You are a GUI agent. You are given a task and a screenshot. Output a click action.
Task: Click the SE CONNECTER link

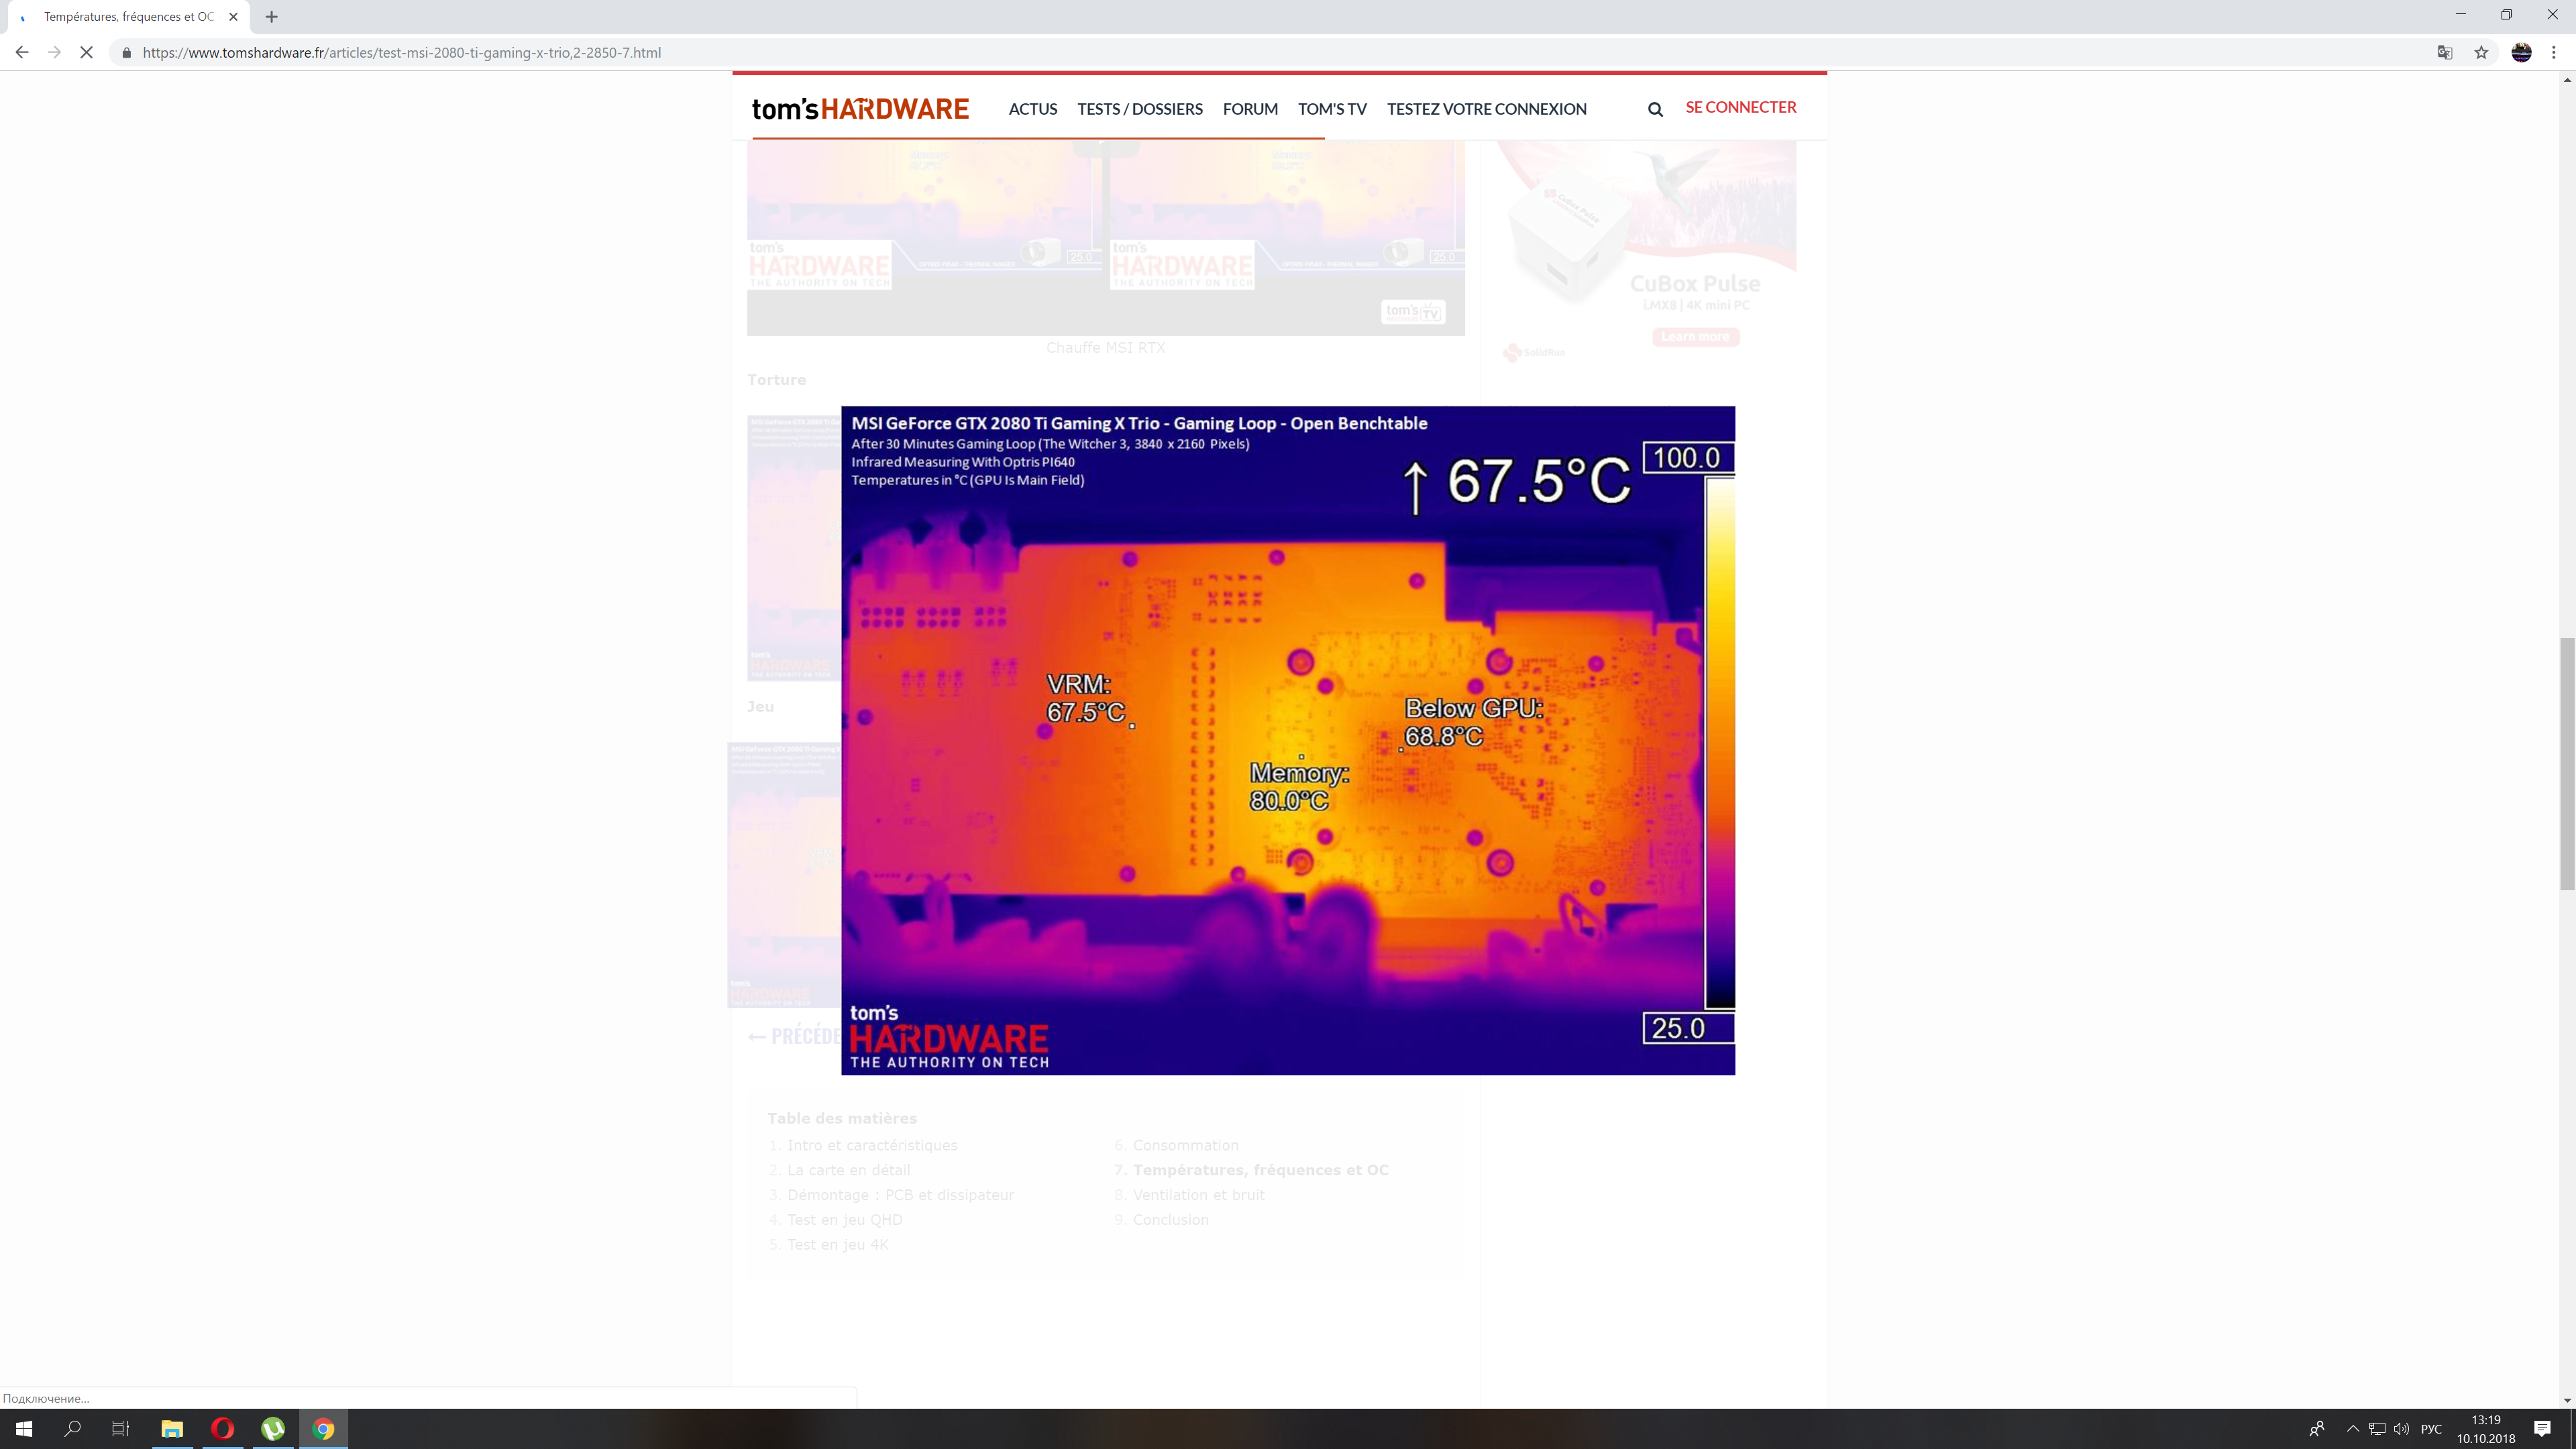coord(1740,107)
